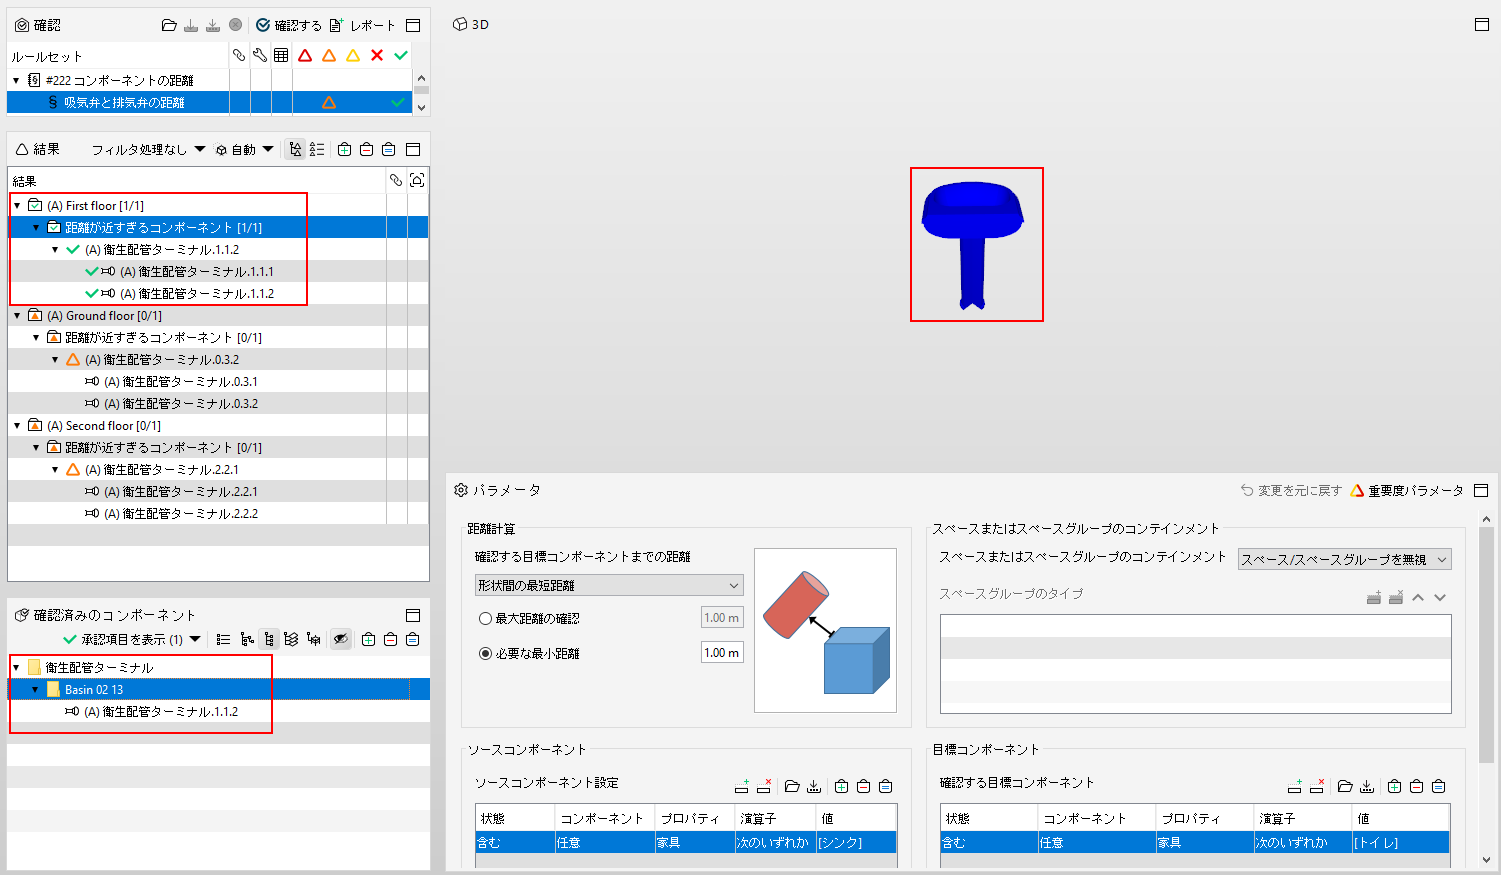This screenshot has width=1501, height=875.
Task: Maximize the 確認済みのコンポーネント panel
Action: point(413,615)
